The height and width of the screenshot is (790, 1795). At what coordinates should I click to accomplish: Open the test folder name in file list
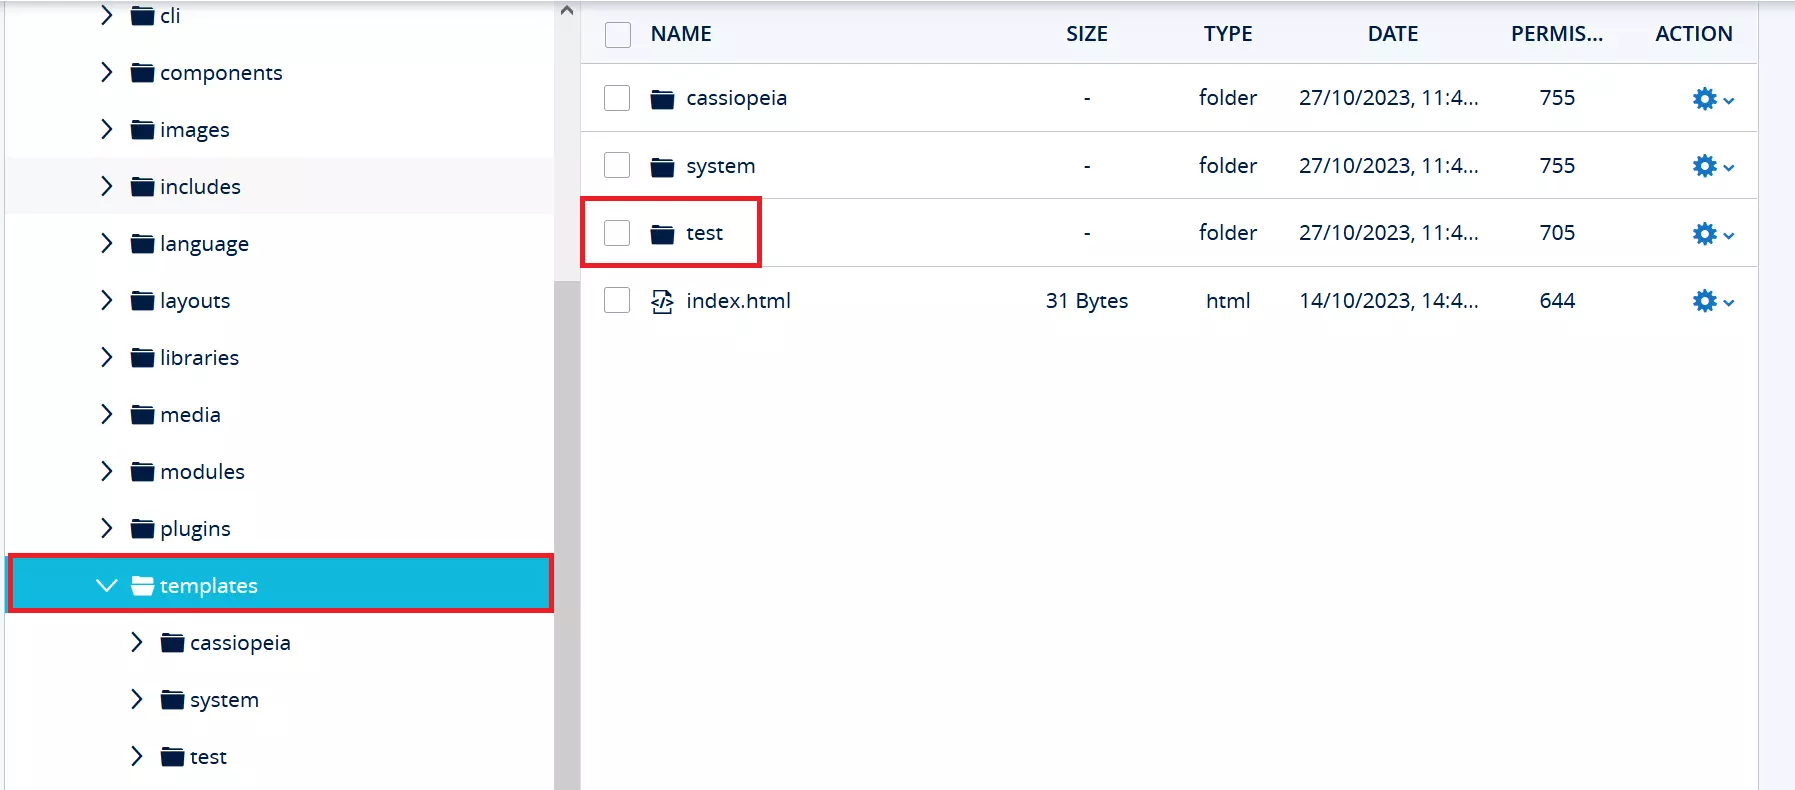(x=704, y=233)
